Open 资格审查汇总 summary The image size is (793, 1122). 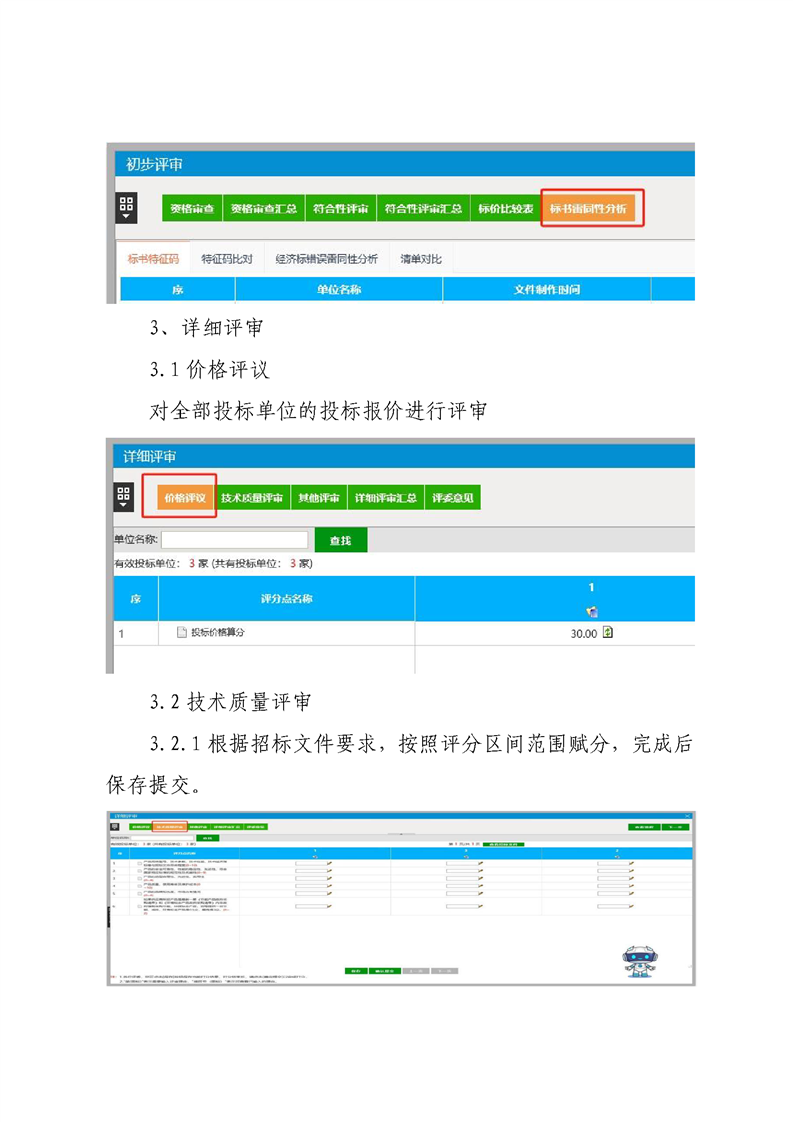(262, 209)
